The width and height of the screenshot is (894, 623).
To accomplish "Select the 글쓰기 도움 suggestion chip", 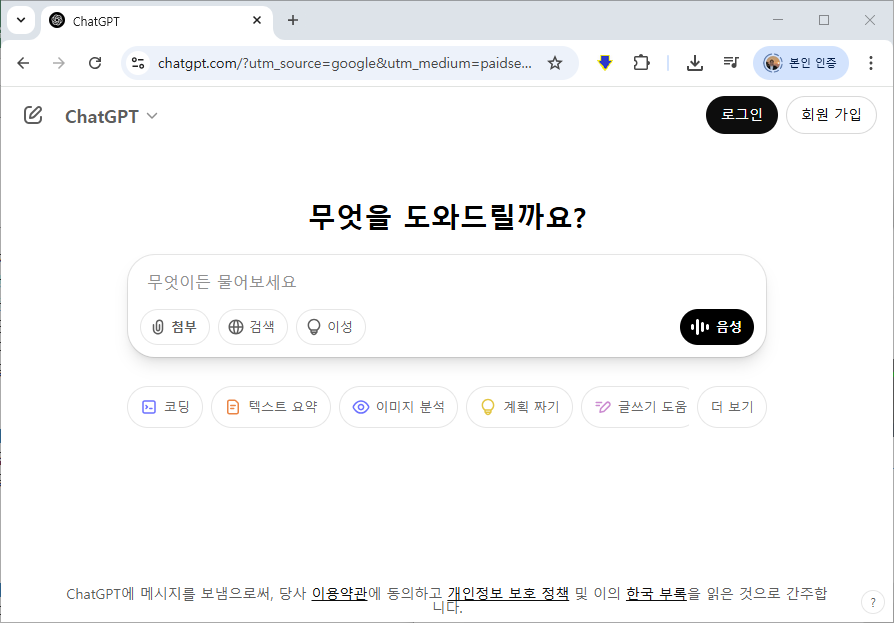I will pos(635,407).
